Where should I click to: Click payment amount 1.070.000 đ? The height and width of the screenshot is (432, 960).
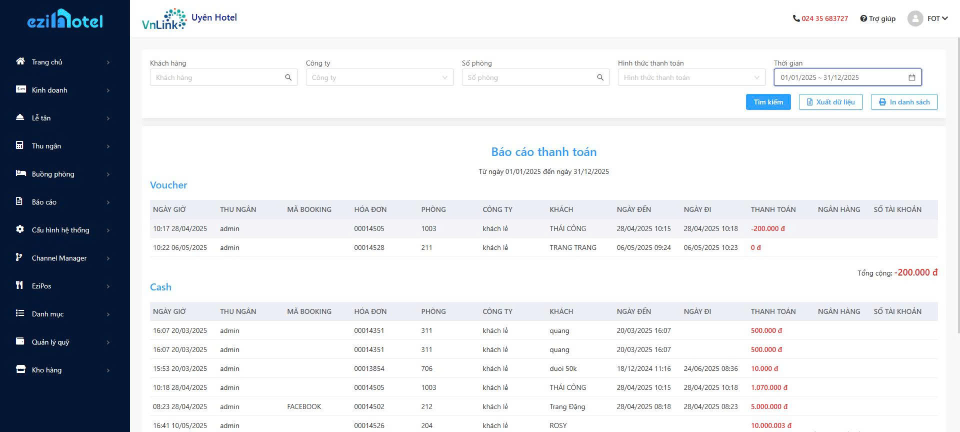(x=769, y=387)
